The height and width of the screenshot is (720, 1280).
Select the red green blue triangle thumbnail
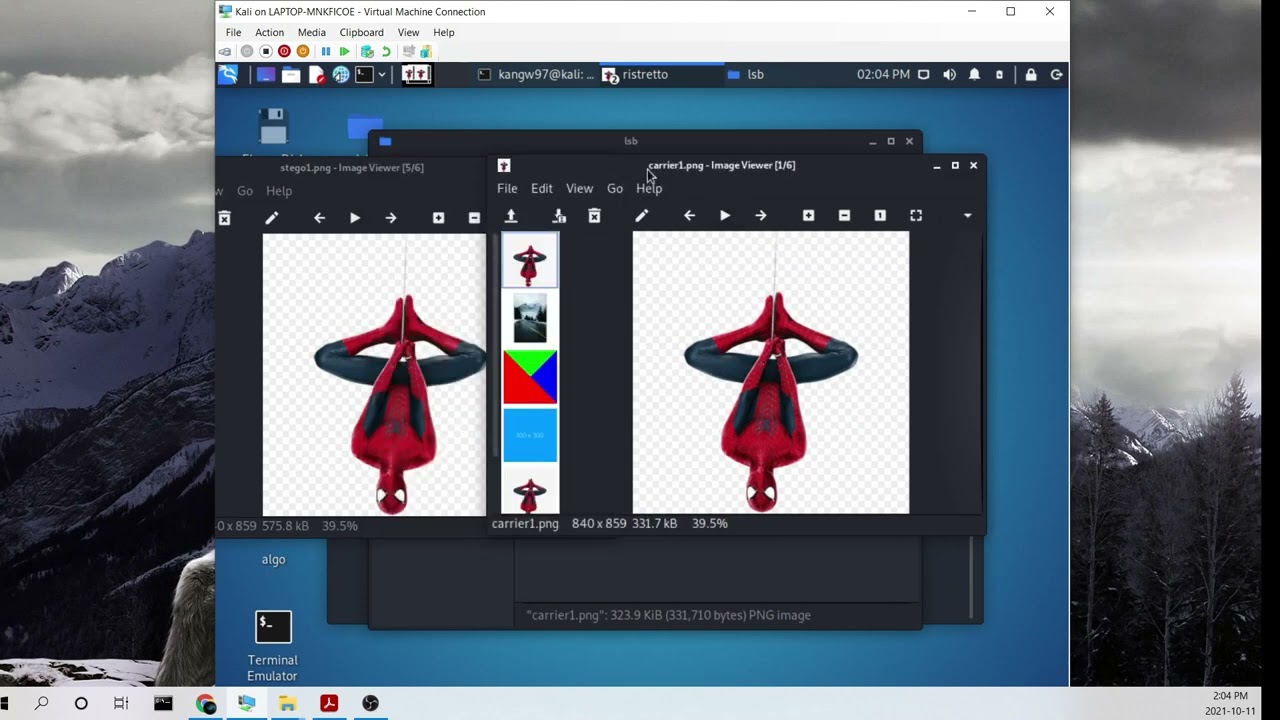(x=530, y=377)
